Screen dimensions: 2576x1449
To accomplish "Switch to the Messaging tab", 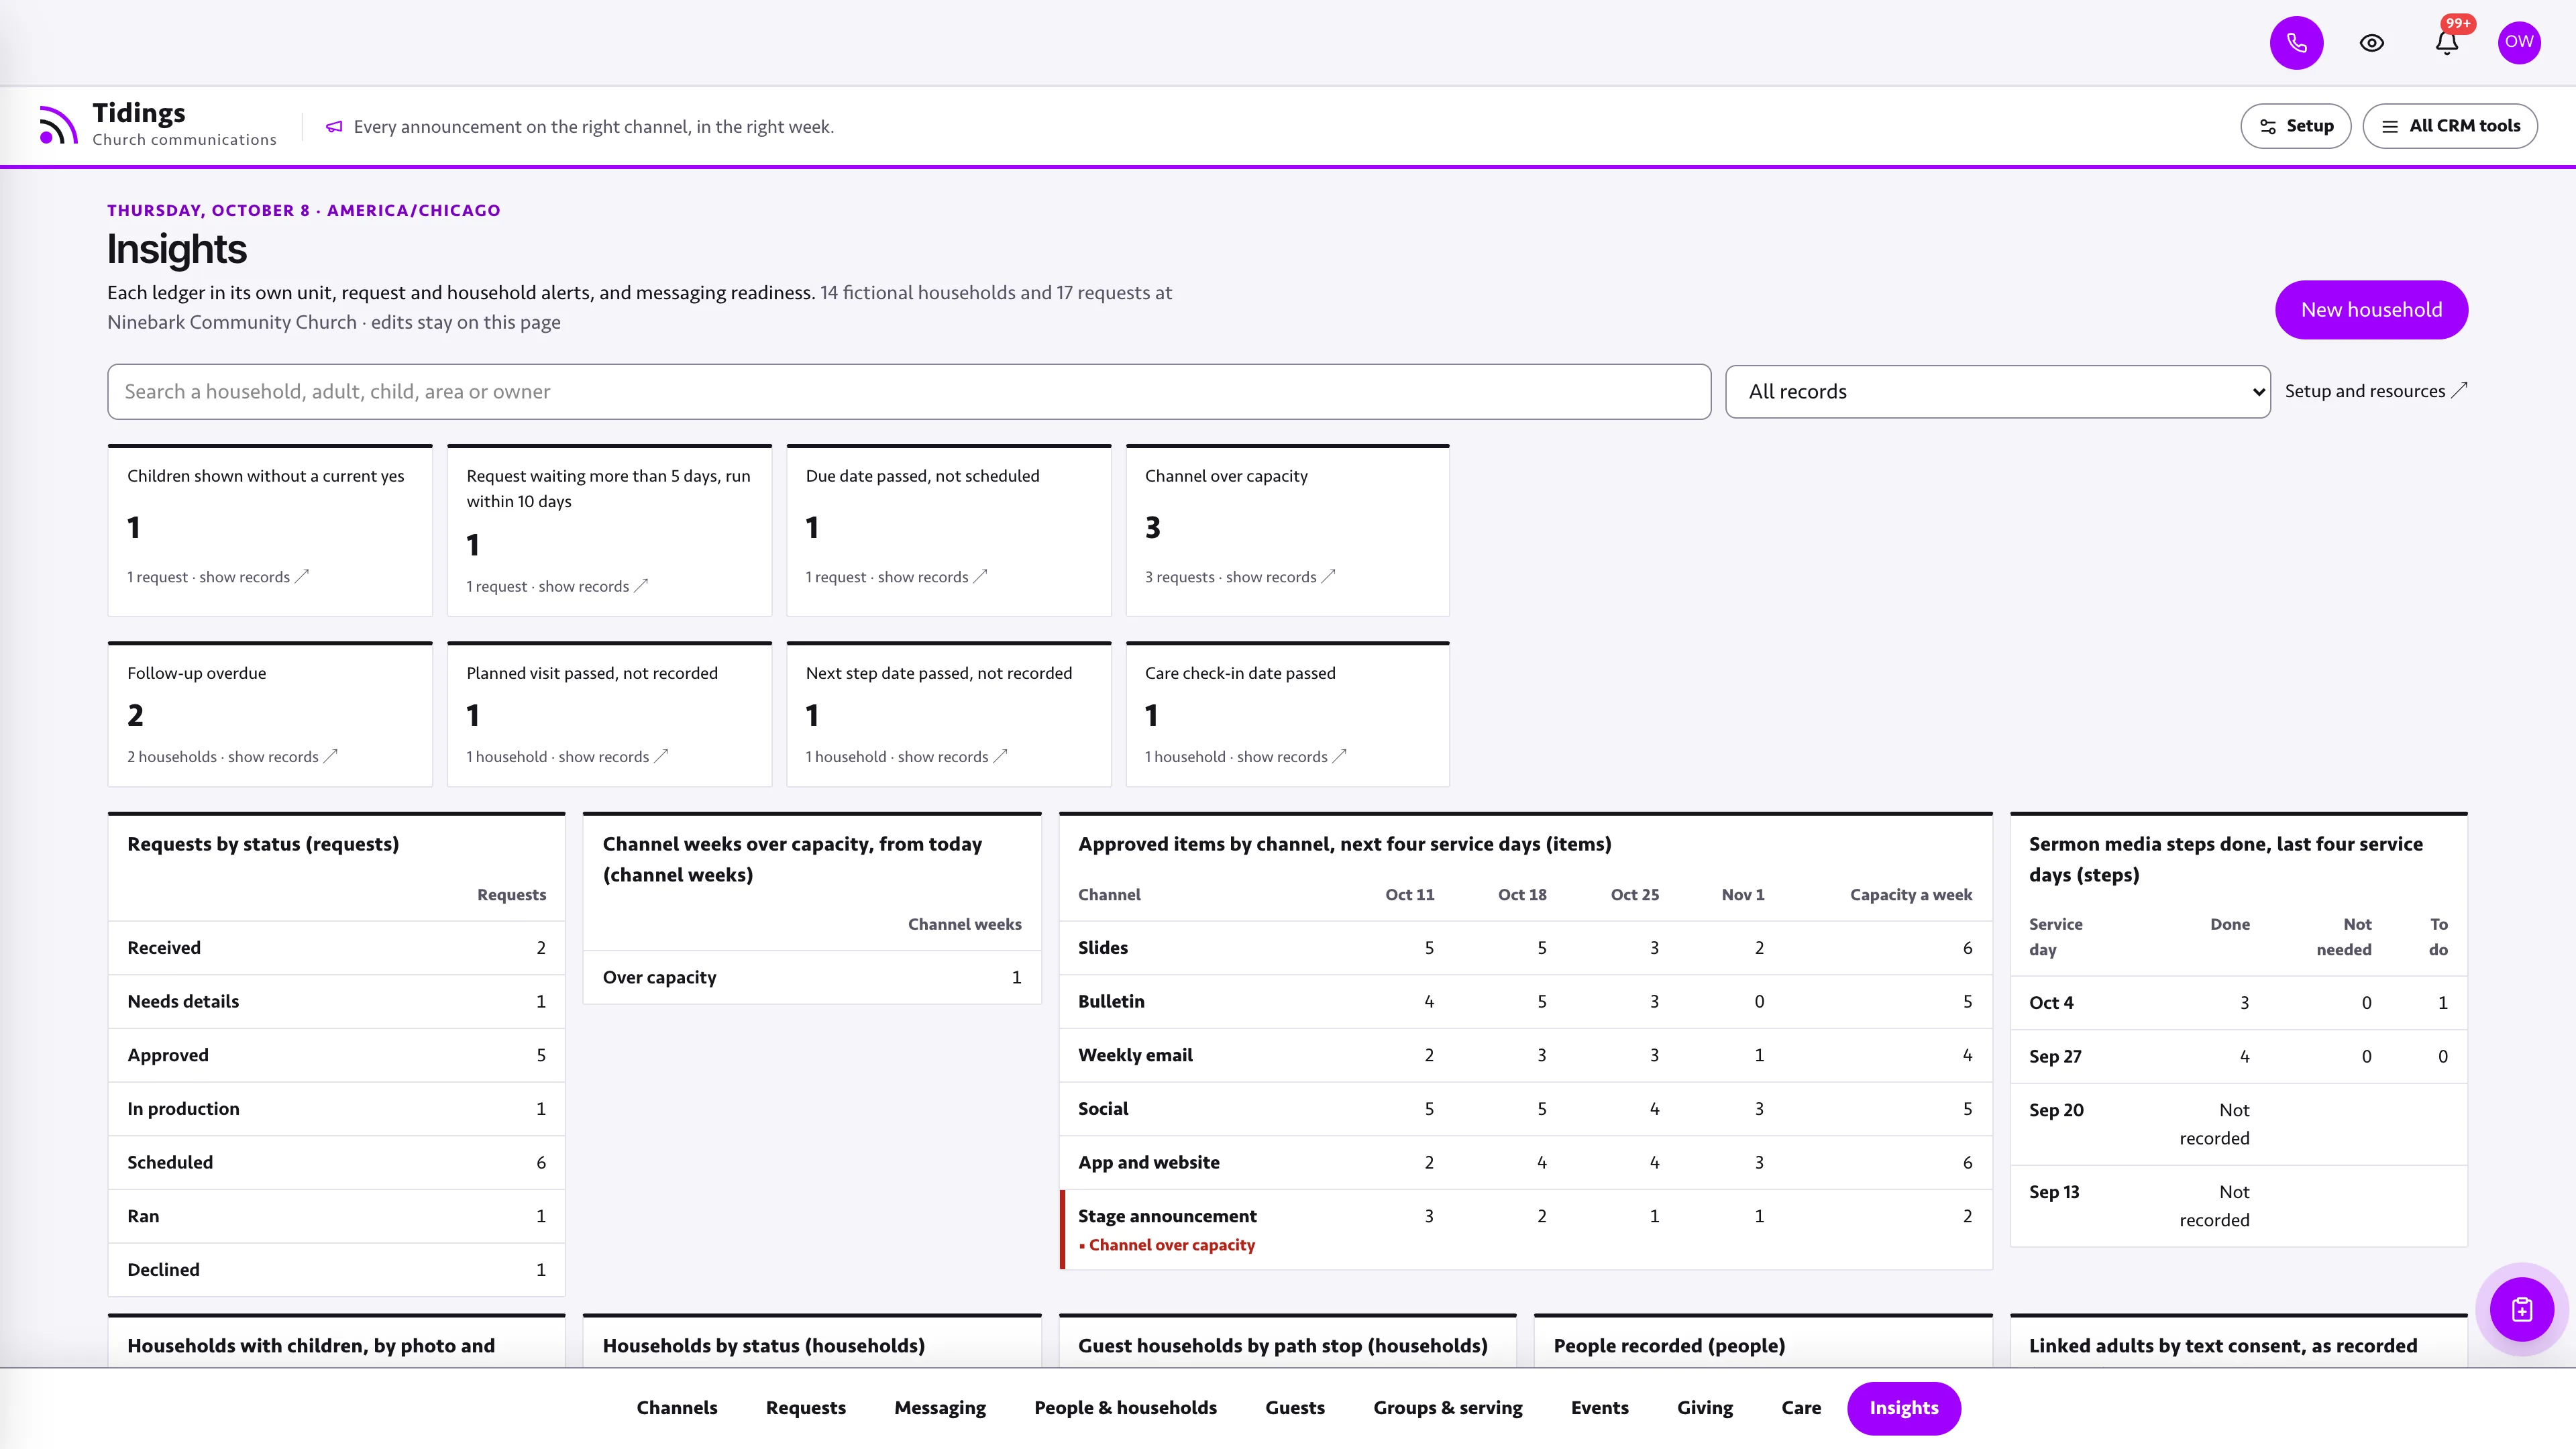I will click(x=939, y=1408).
